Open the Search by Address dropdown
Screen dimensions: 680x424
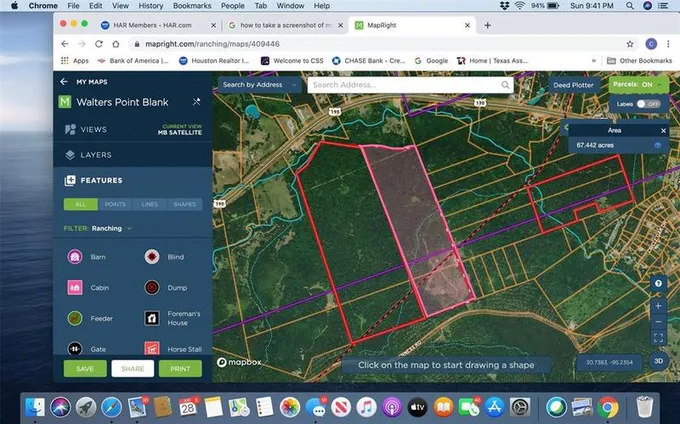[259, 85]
